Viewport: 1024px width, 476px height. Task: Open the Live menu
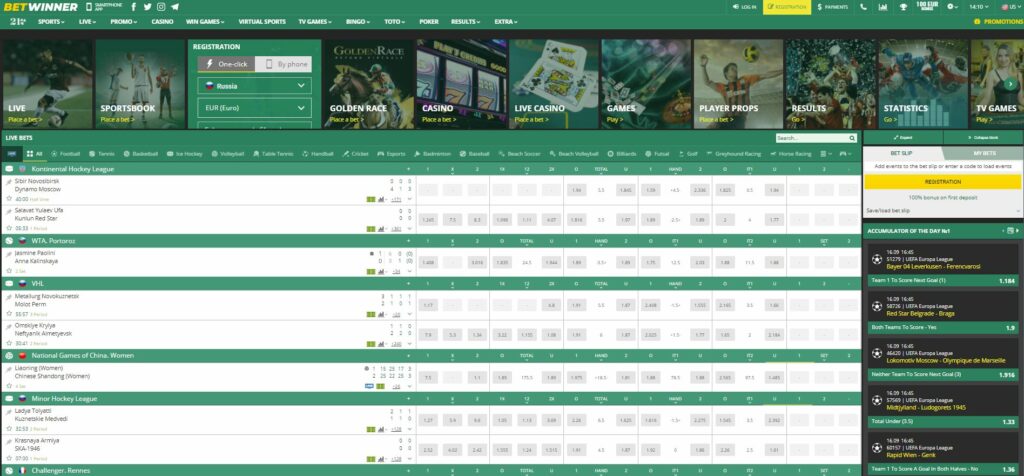tap(87, 22)
